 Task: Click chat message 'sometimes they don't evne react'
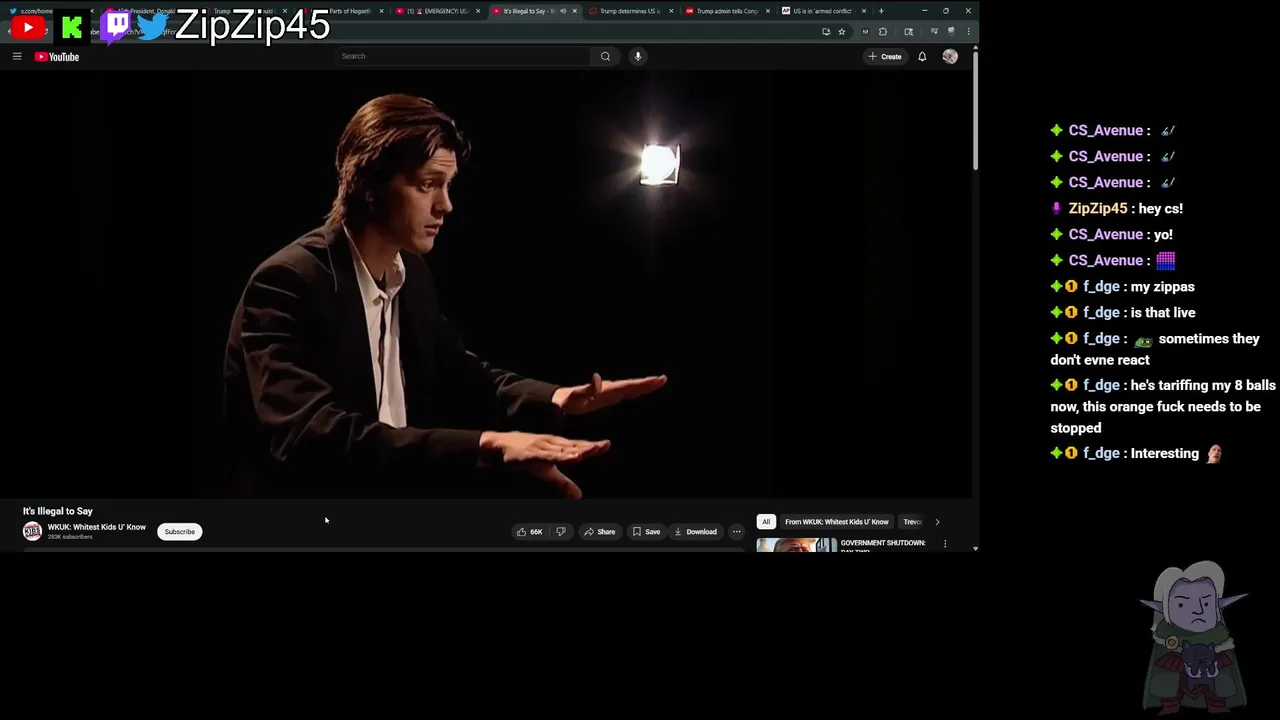(x=1155, y=349)
